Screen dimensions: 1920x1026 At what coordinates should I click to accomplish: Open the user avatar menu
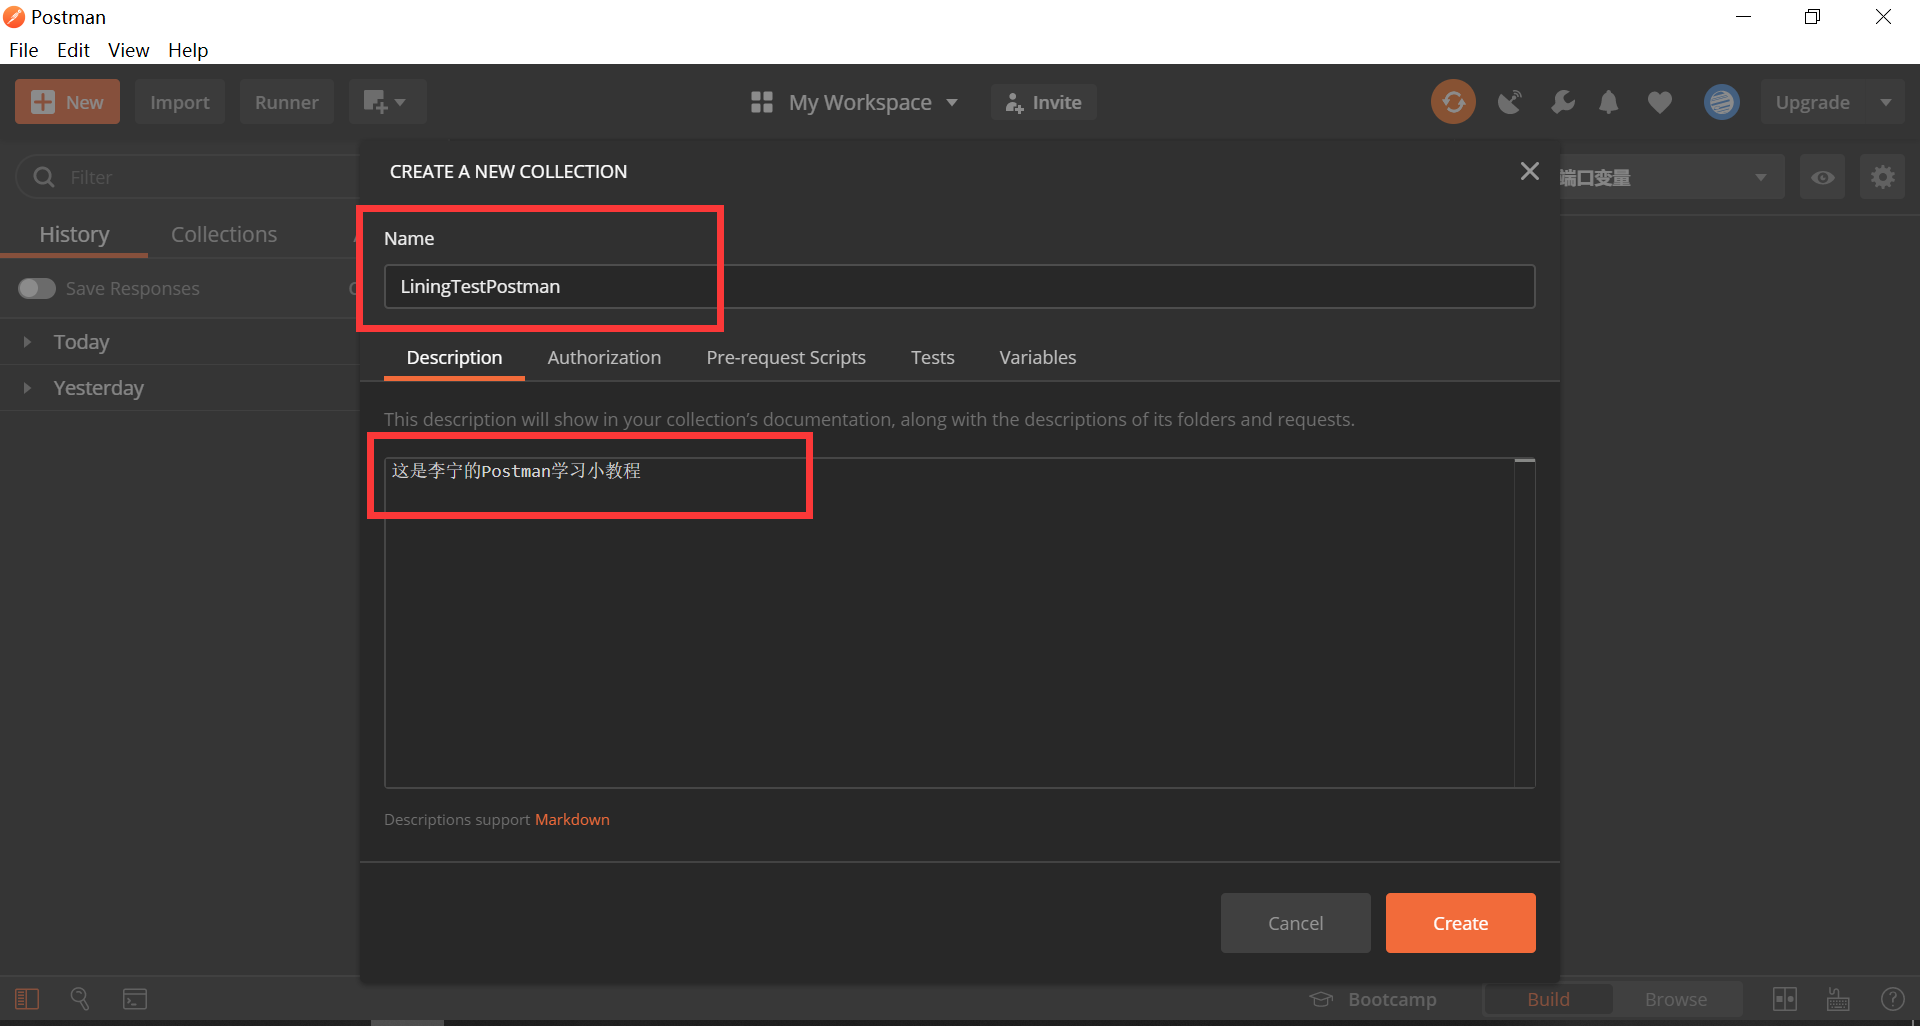[1721, 102]
